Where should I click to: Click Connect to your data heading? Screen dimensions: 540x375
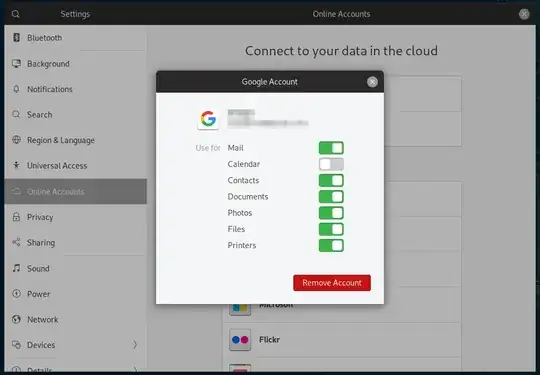pyautogui.click(x=341, y=51)
